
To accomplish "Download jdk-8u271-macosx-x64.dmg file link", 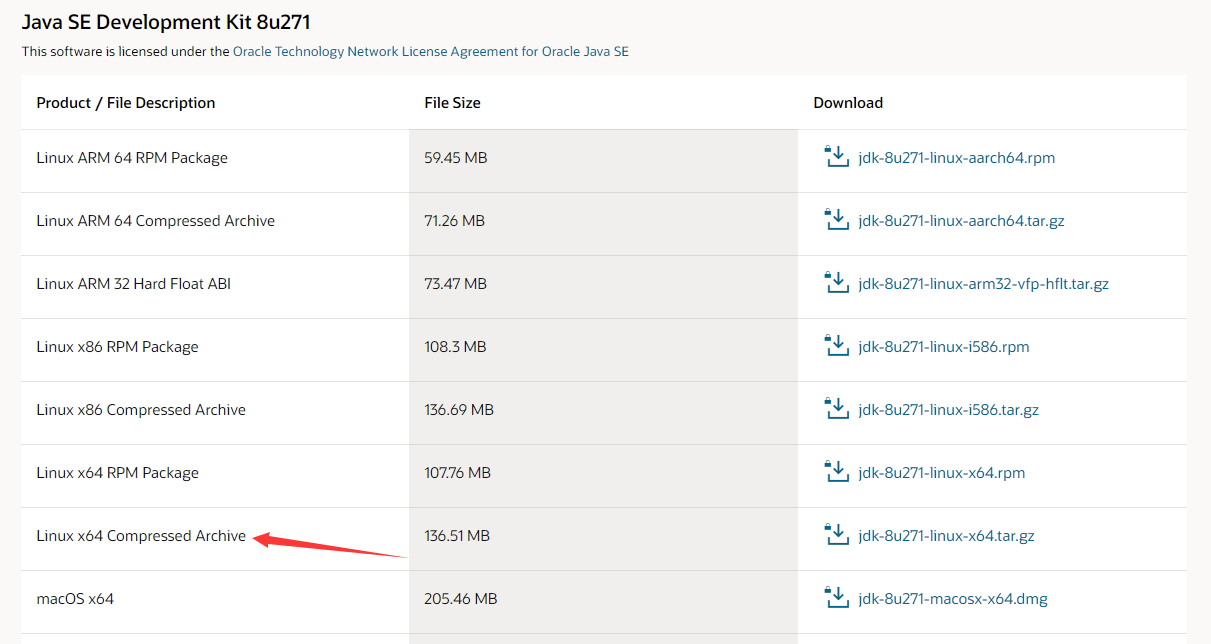I will click(x=953, y=599).
